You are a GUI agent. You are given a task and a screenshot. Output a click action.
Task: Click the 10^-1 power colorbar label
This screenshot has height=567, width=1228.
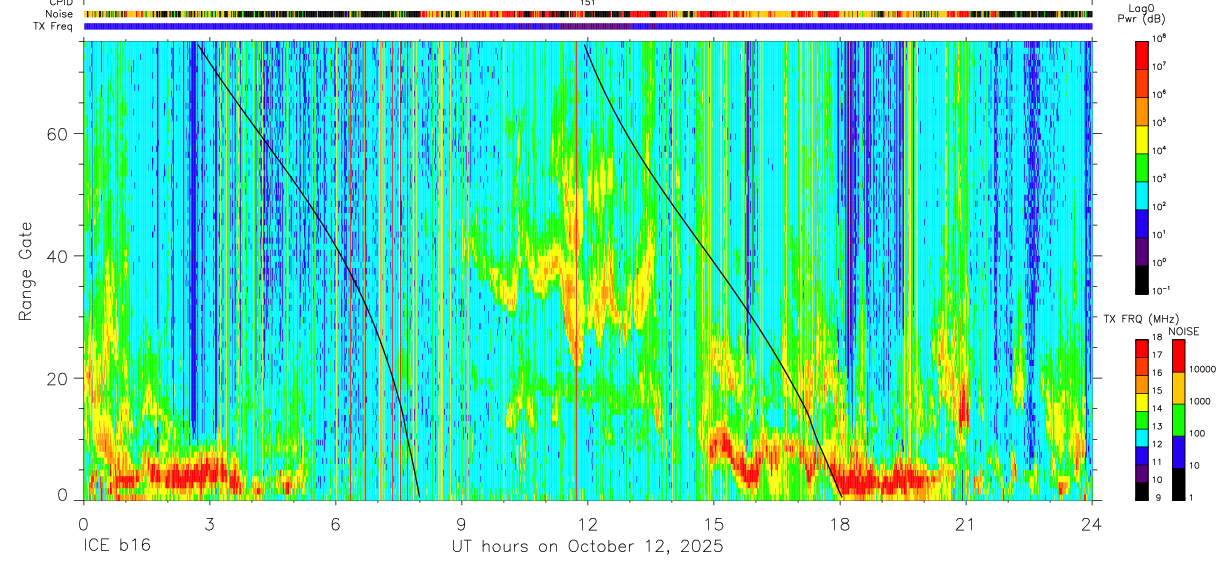pos(1160,290)
